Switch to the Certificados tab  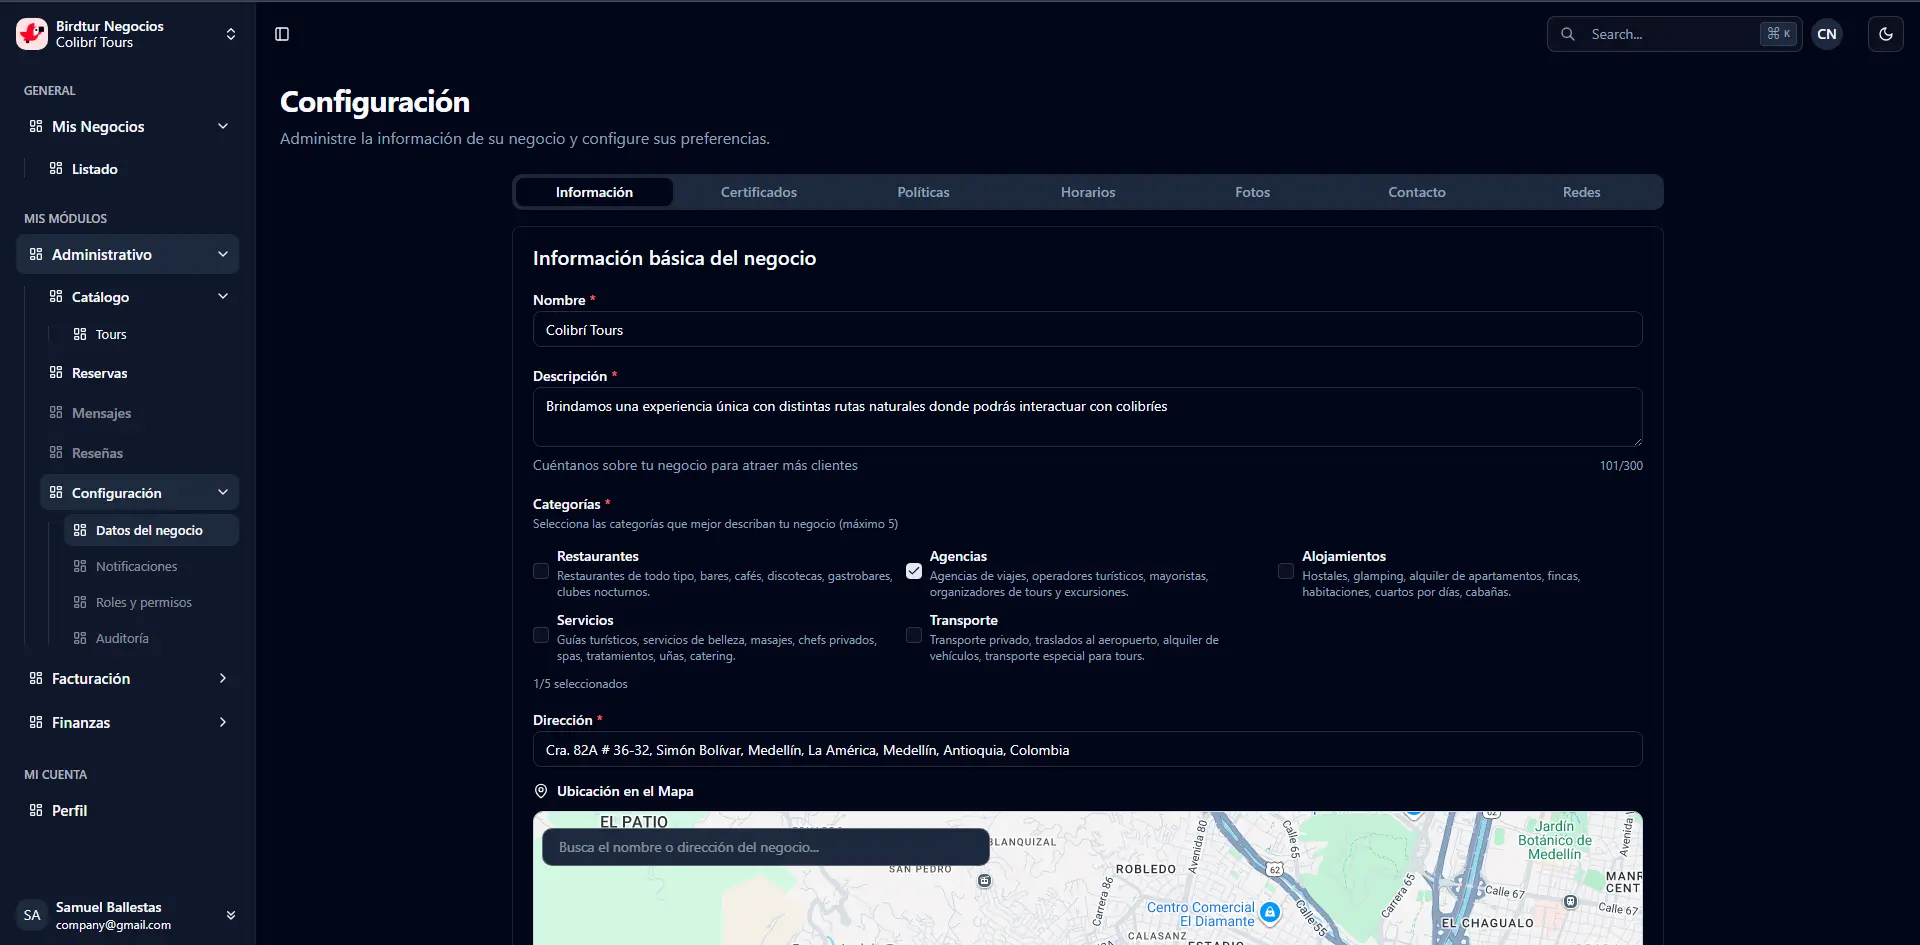click(758, 192)
